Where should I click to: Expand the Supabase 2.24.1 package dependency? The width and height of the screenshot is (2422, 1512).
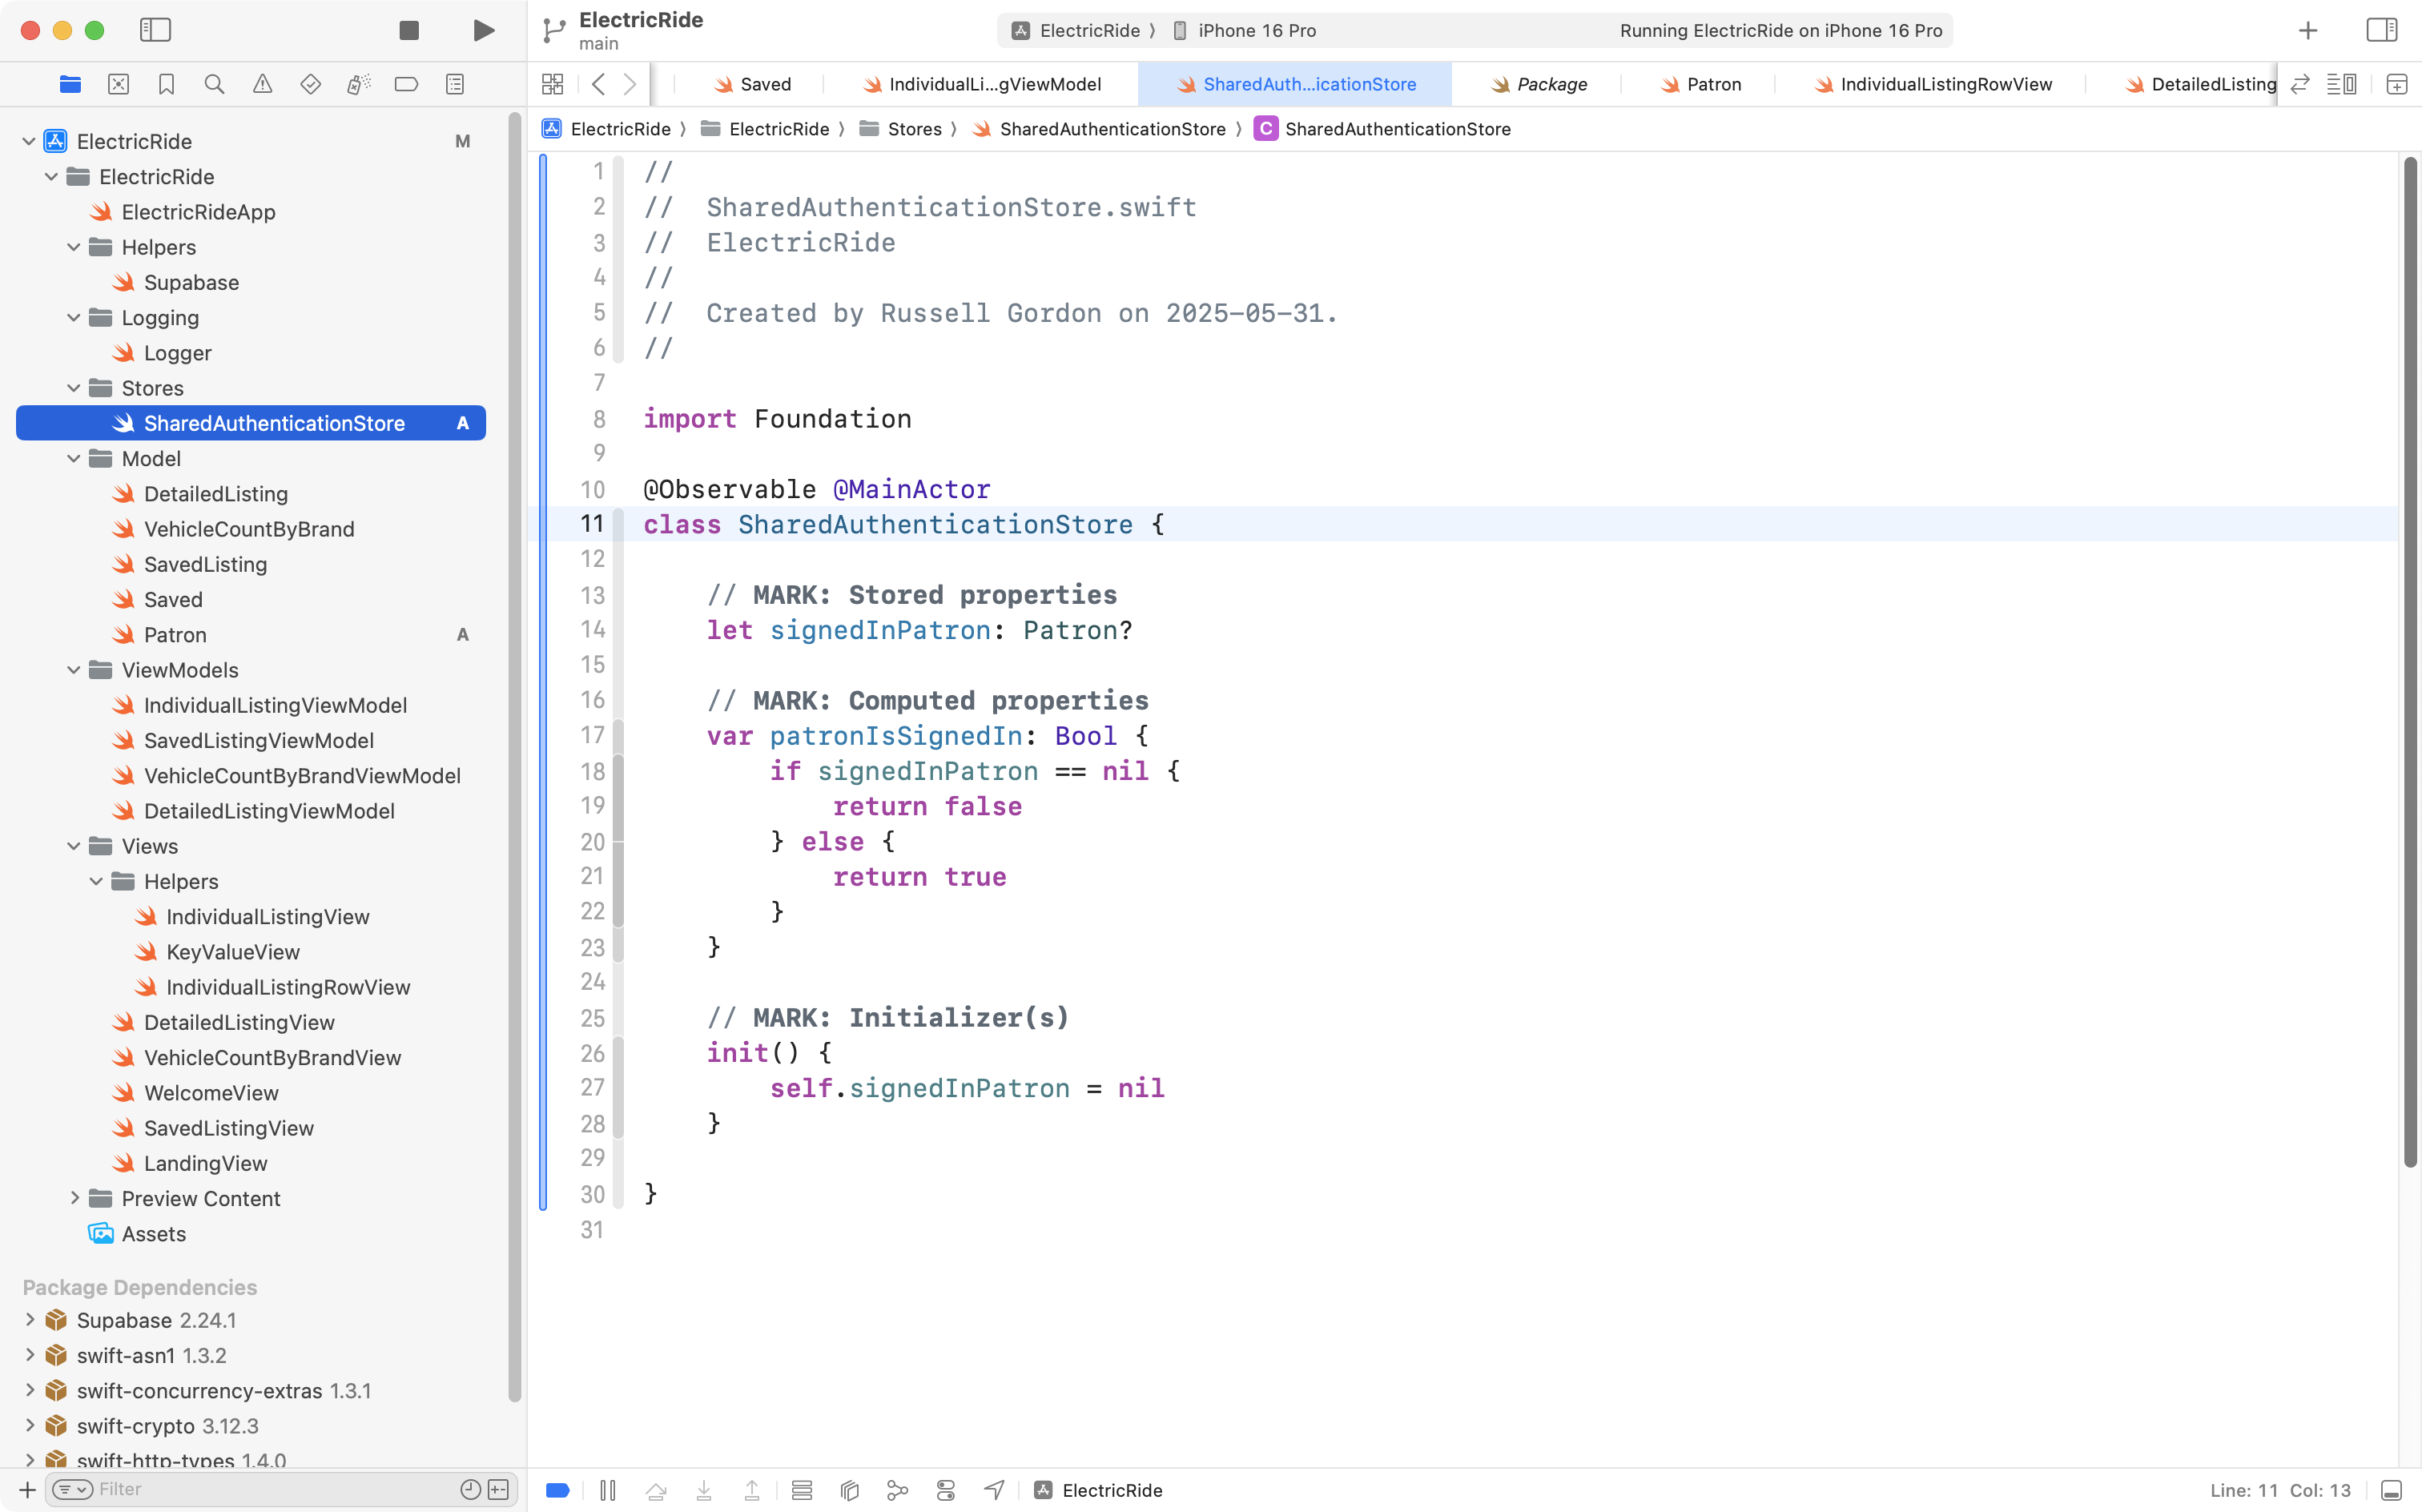tap(30, 1320)
